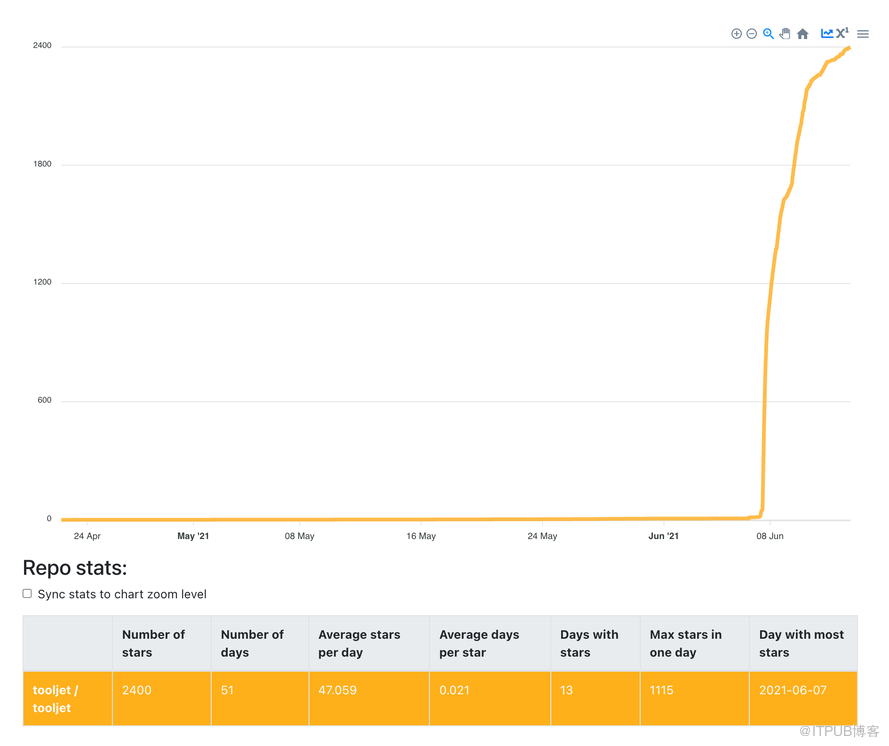Toggle the X¹ scale icon
This screenshot has height=746, width=889.
tap(842, 33)
